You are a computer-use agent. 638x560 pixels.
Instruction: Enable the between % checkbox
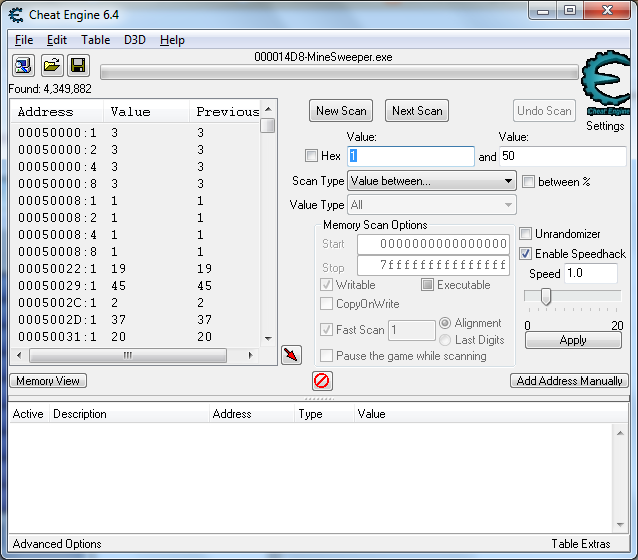click(528, 182)
